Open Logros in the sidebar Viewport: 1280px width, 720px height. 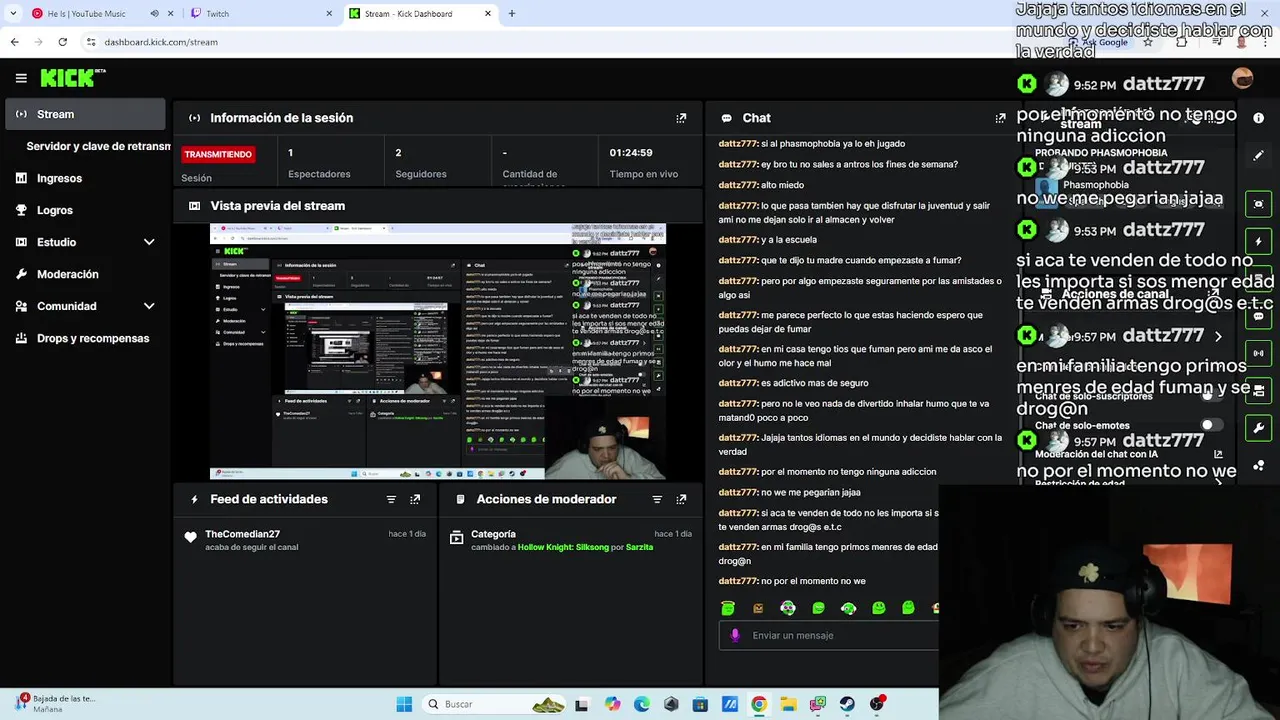tap(54, 210)
